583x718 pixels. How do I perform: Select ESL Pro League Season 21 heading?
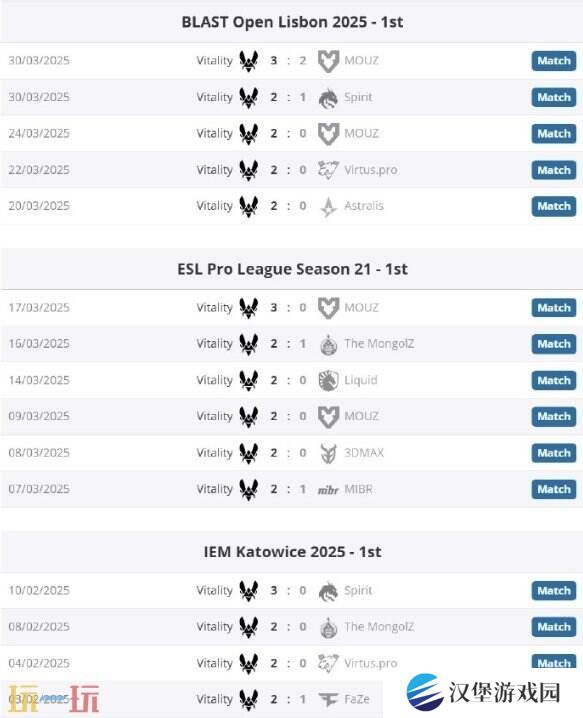292,269
